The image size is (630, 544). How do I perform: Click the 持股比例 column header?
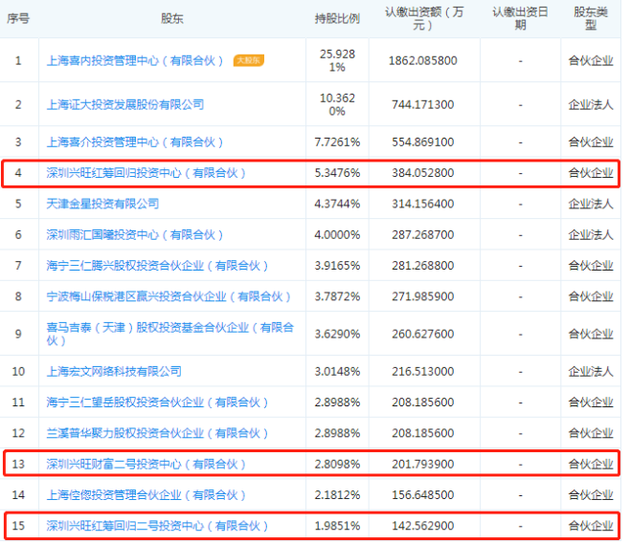[x=337, y=18]
